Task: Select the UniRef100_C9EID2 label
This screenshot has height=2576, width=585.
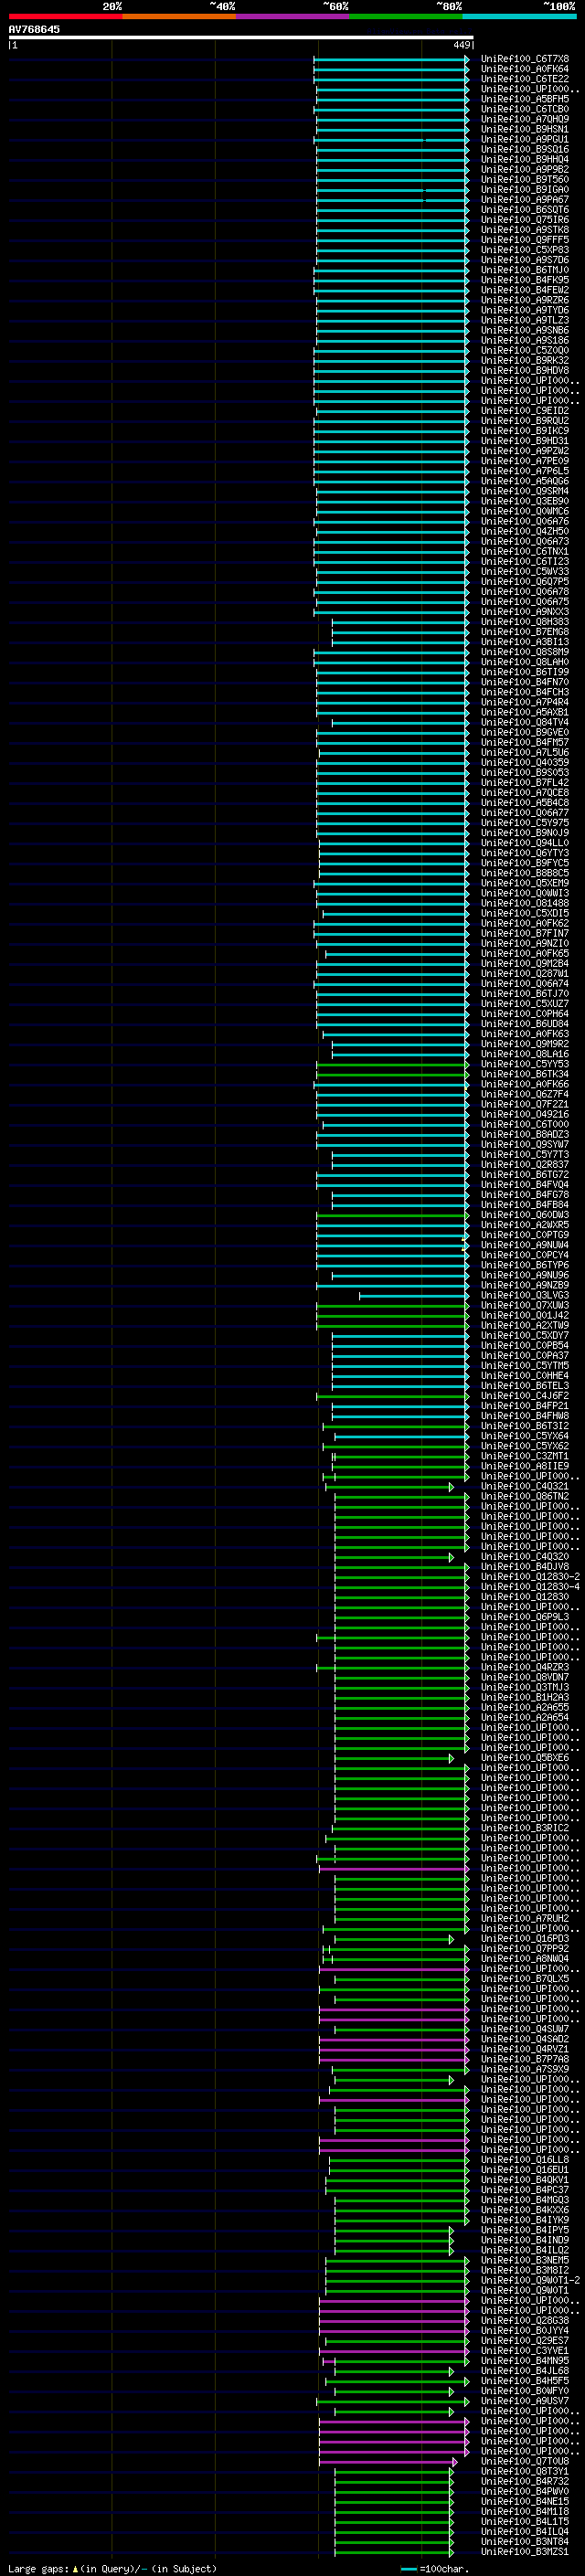Action: pyautogui.click(x=525, y=411)
